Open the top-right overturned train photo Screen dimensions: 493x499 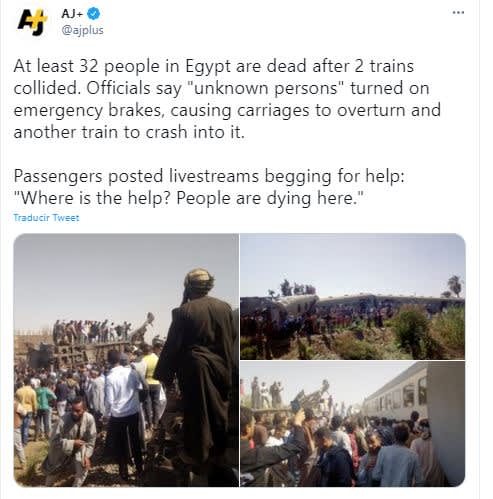tap(352, 296)
